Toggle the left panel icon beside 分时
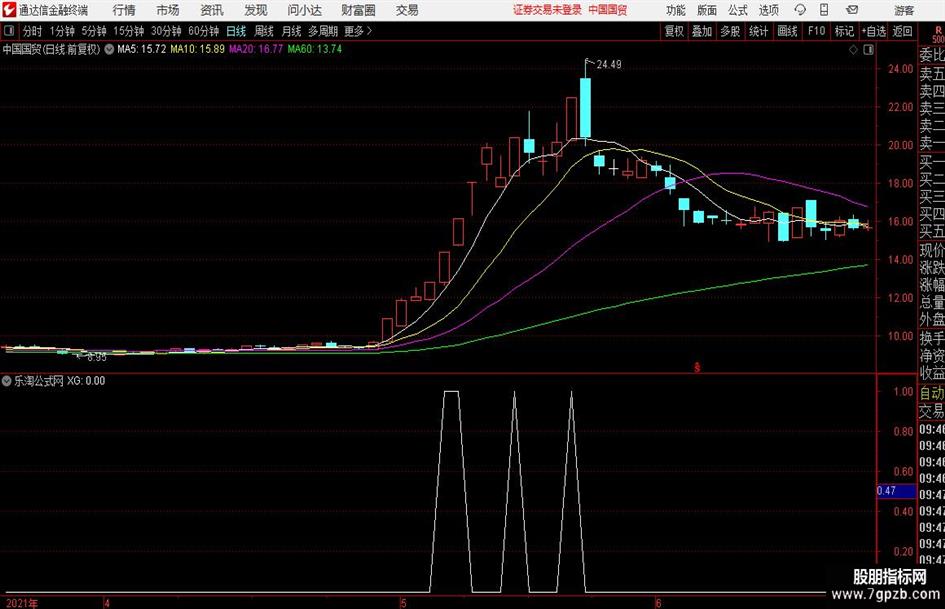The image size is (945, 609). coord(9,31)
